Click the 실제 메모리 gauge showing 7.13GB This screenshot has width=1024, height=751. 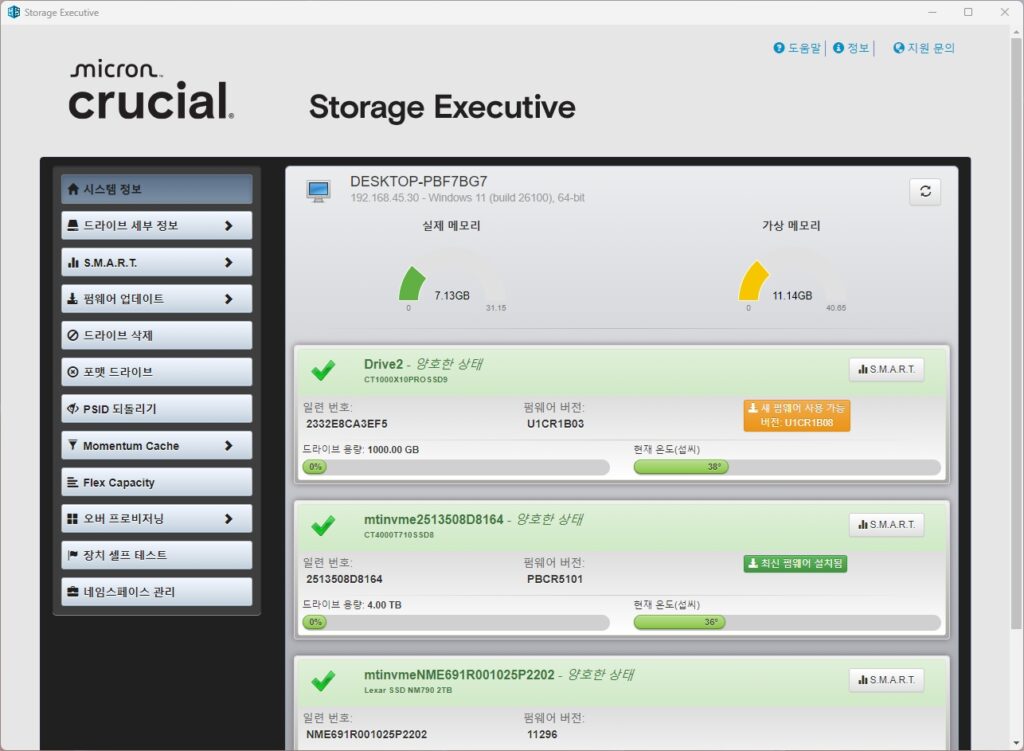tap(452, 281)
